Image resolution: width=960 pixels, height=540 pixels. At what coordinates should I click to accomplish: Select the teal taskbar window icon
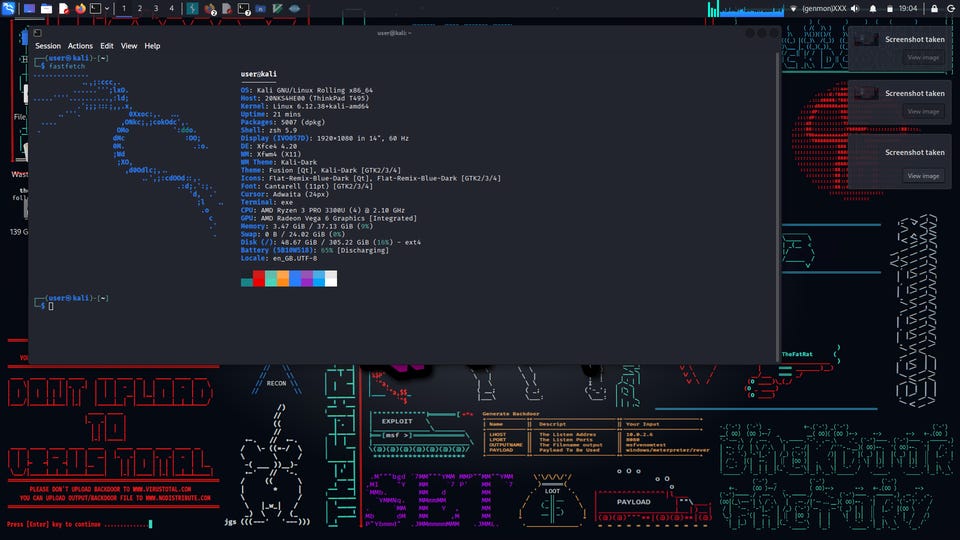(x=192, y=9)
